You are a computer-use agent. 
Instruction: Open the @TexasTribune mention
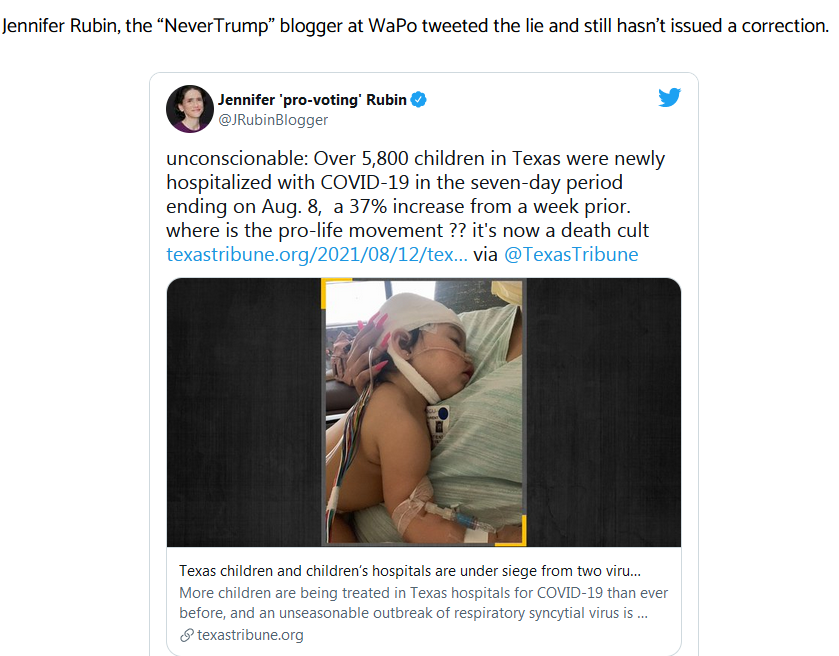tap(571, 254)
